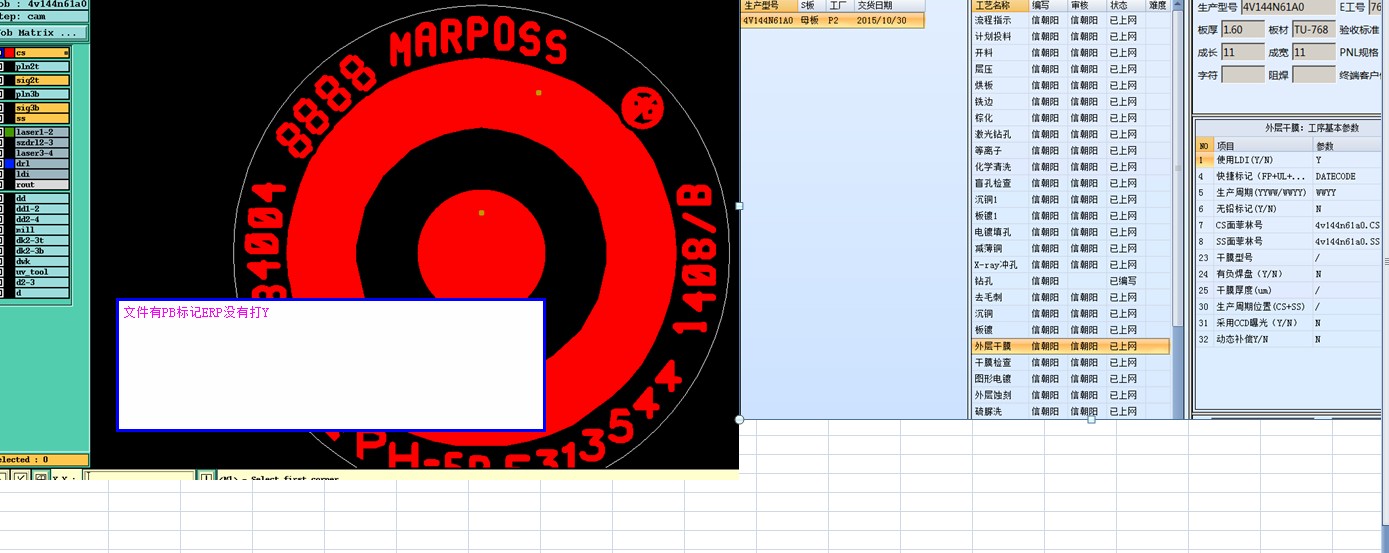Select the d2-3 layer
Screen dimensions: 1389x553
tap(41, 282)
